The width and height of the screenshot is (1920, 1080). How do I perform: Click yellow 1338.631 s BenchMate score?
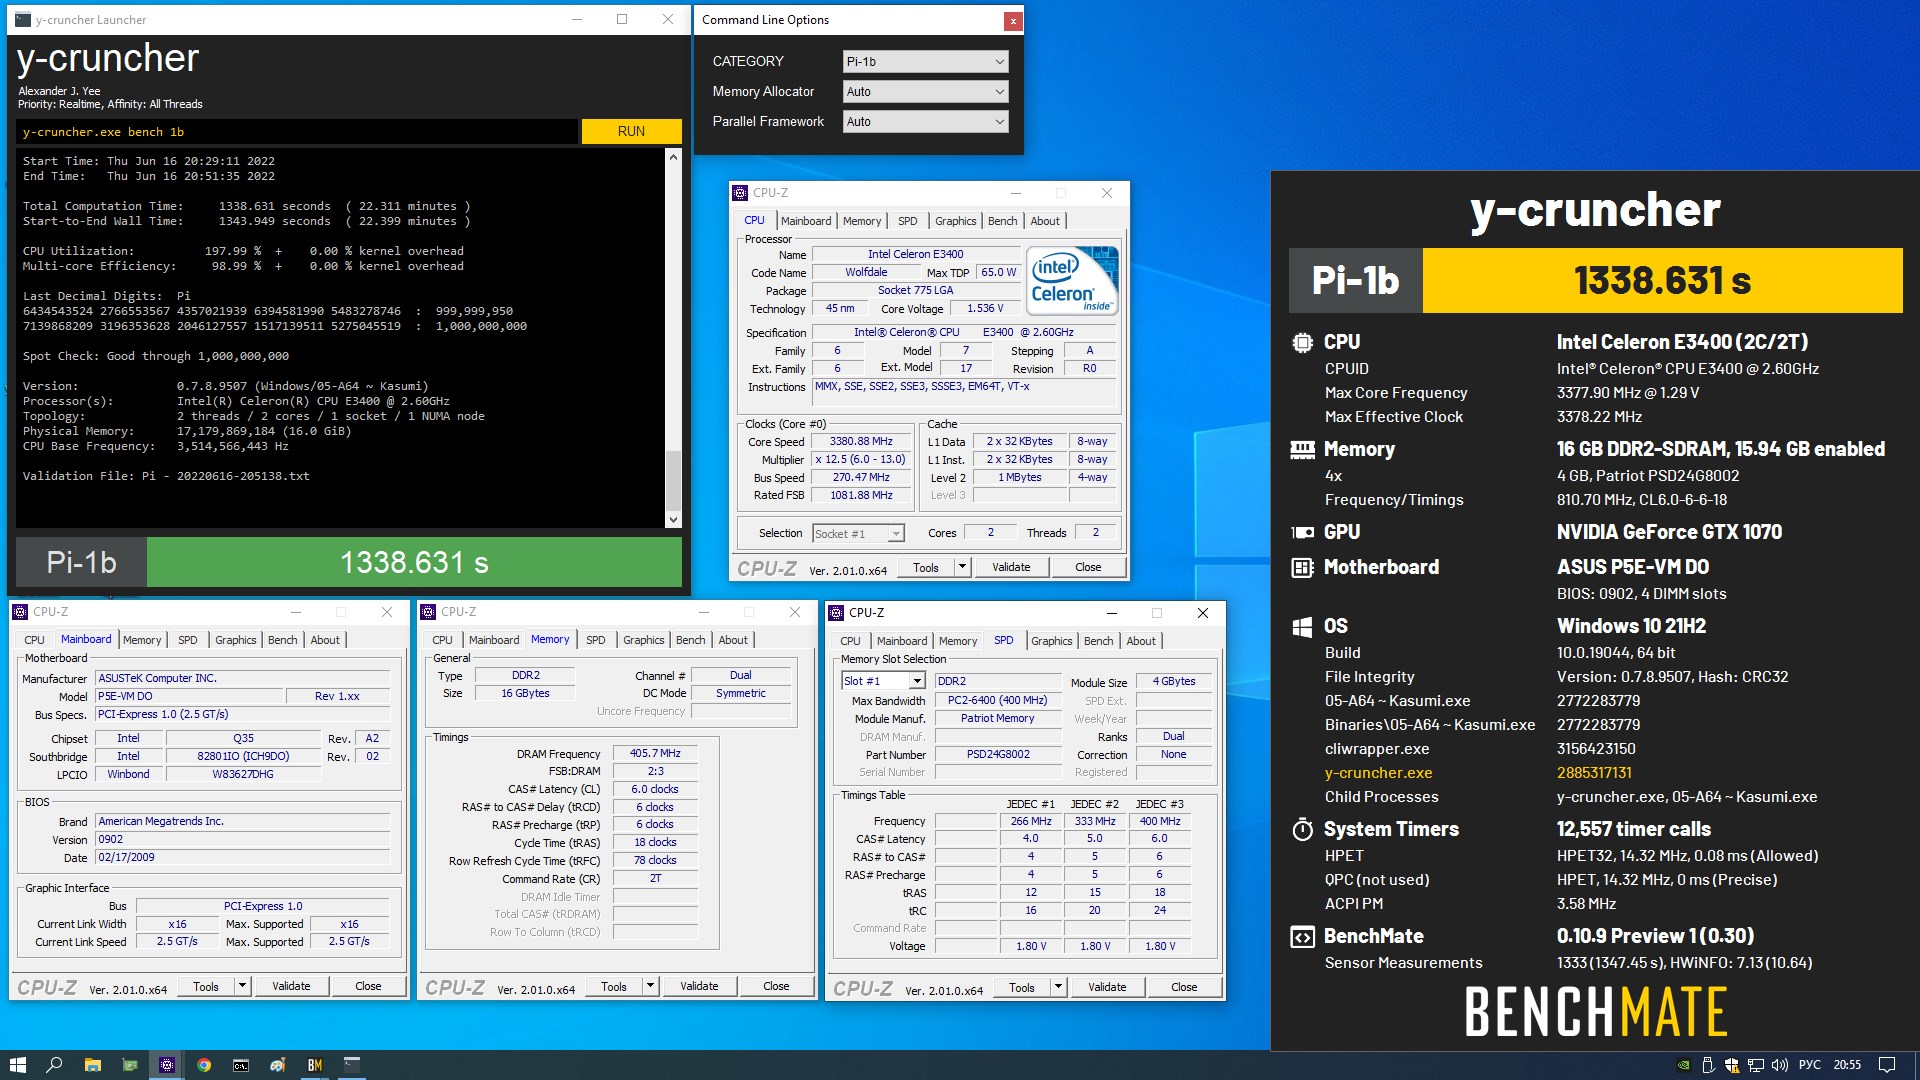point(1662,281)
